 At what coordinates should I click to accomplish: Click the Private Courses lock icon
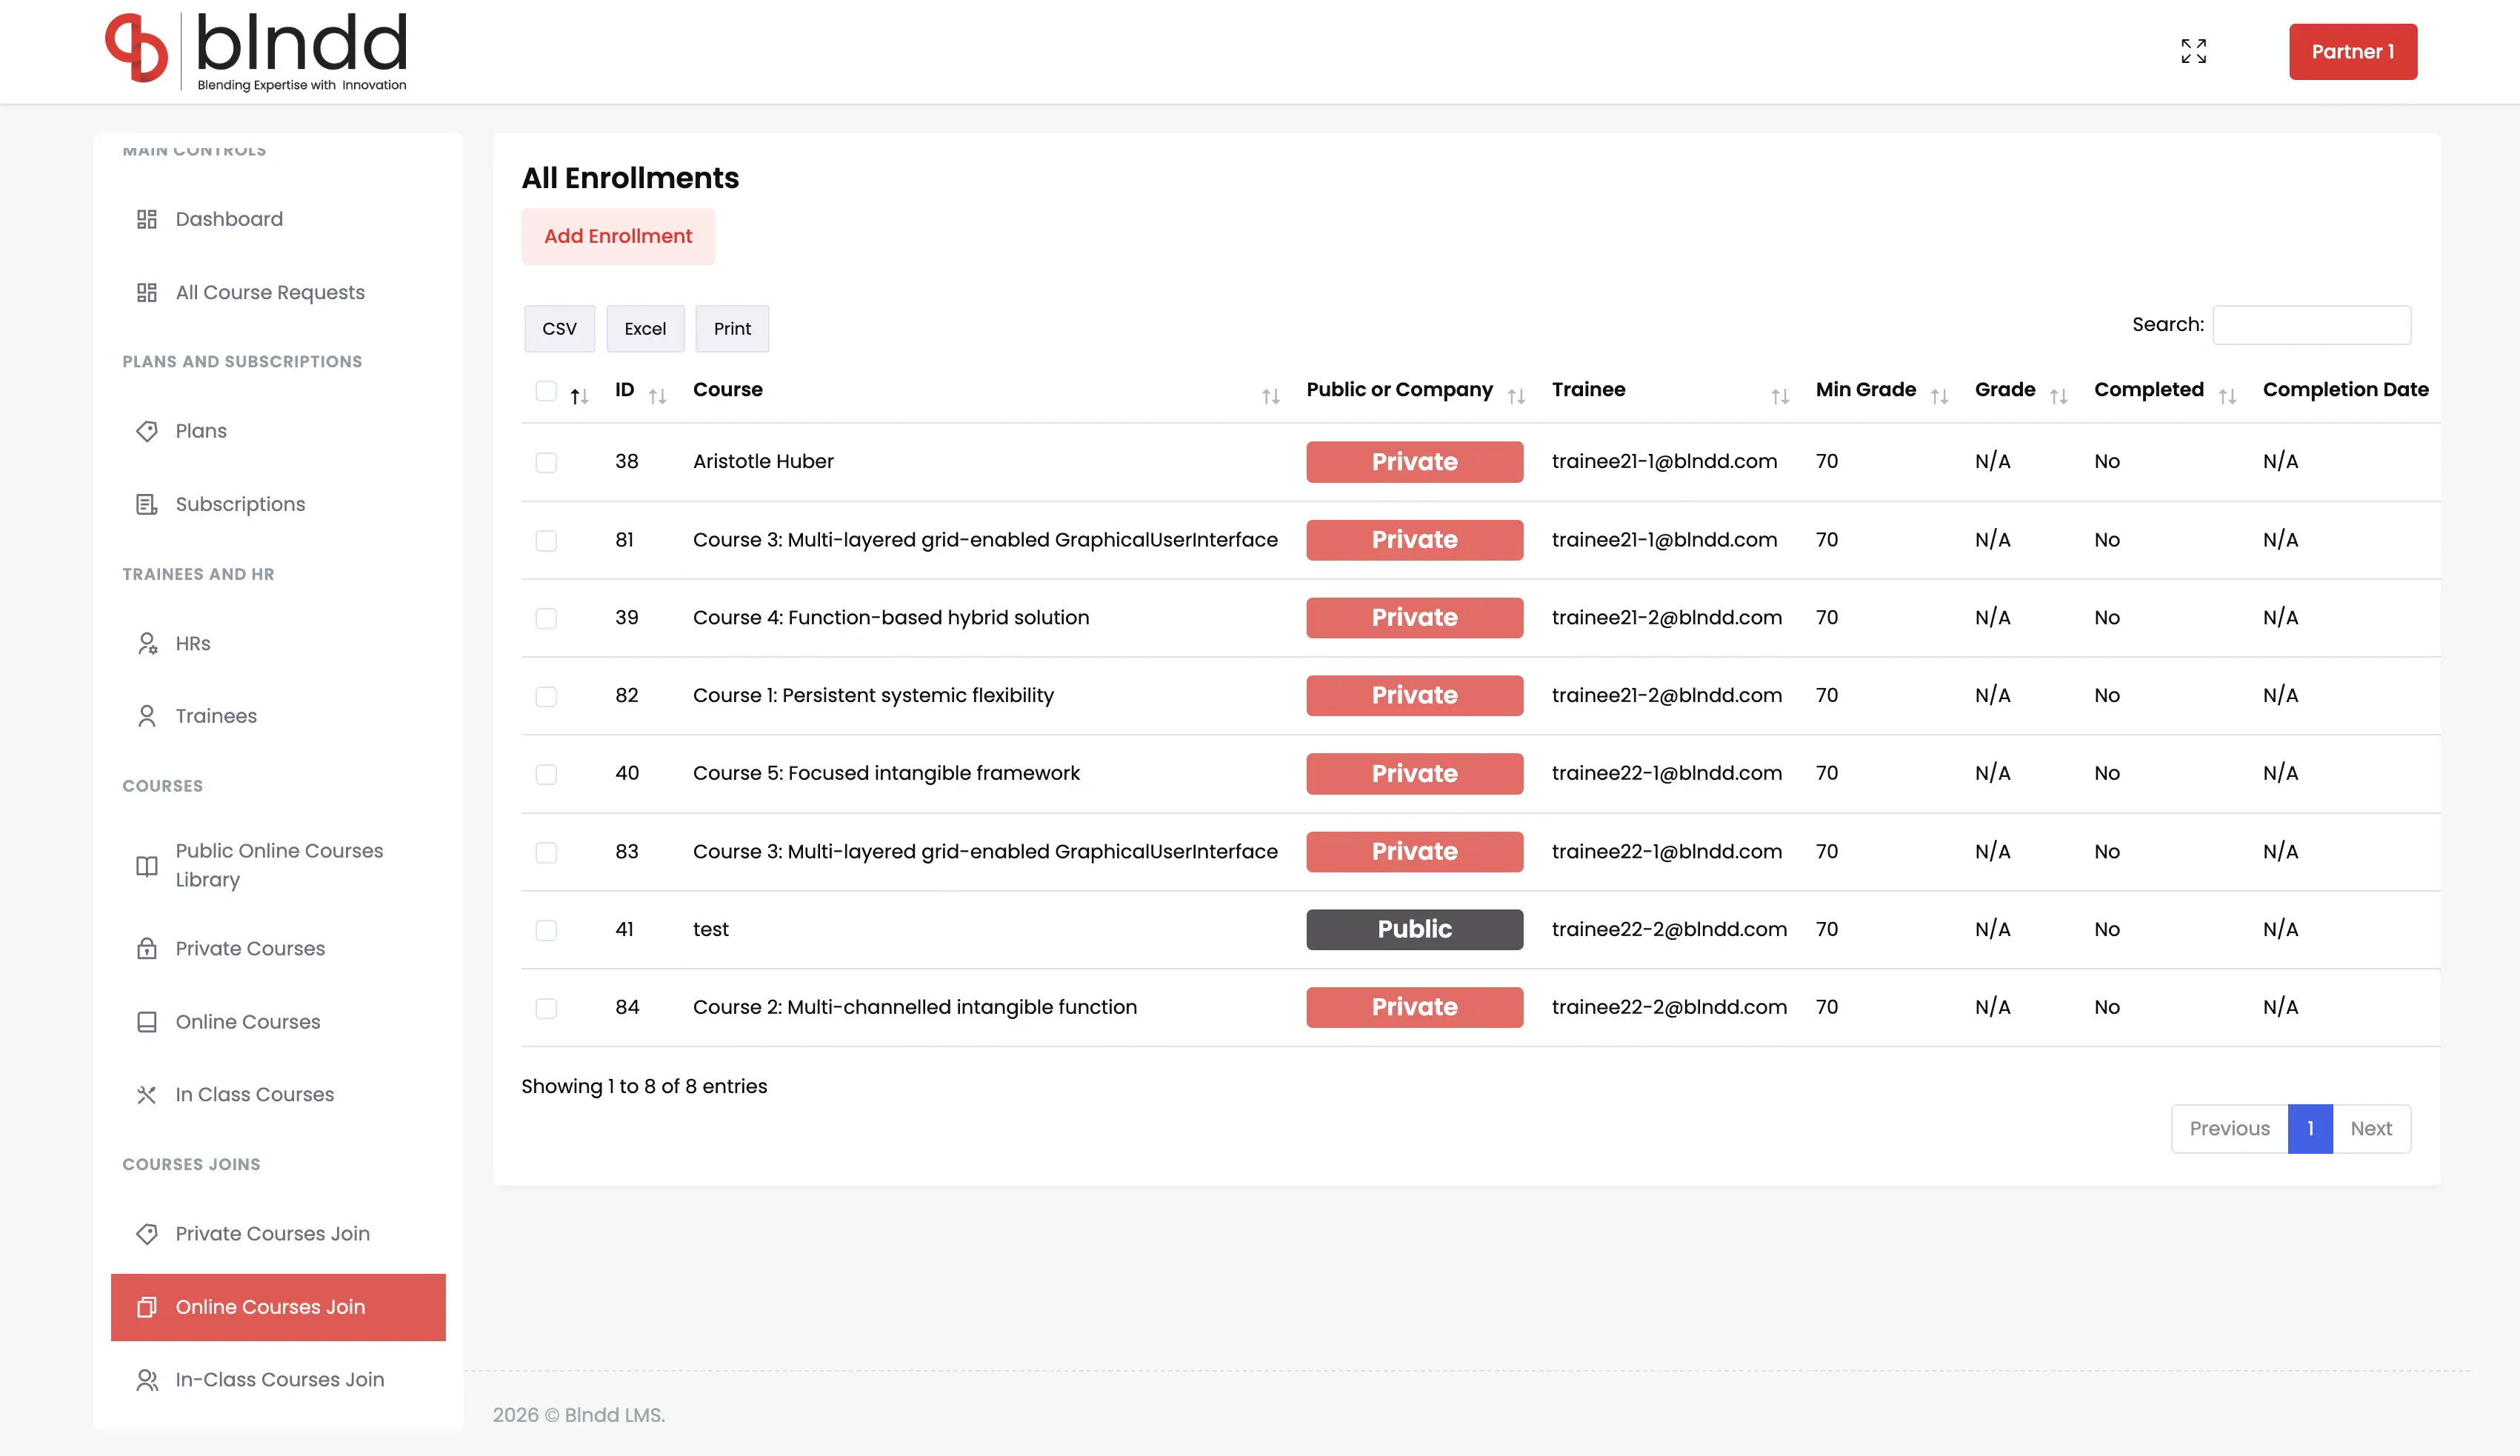(147, 948)
